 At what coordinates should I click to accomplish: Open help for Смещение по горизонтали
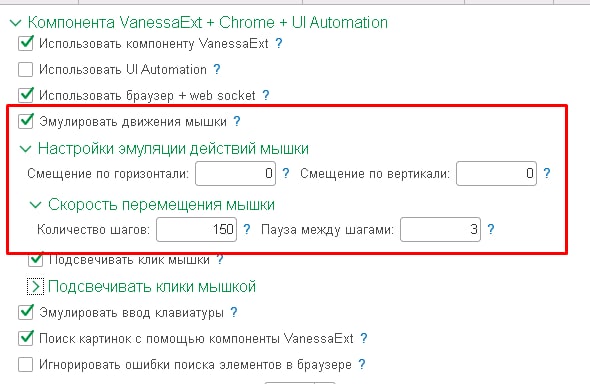pyautogui.click(x=286, y=173)
